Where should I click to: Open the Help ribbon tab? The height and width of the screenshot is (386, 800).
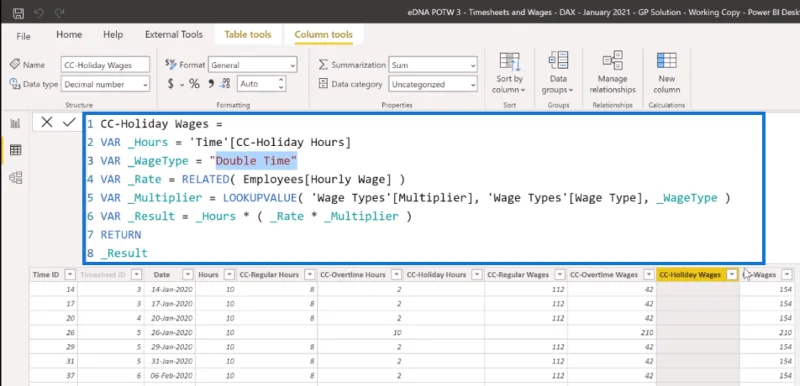pos(113,35)
